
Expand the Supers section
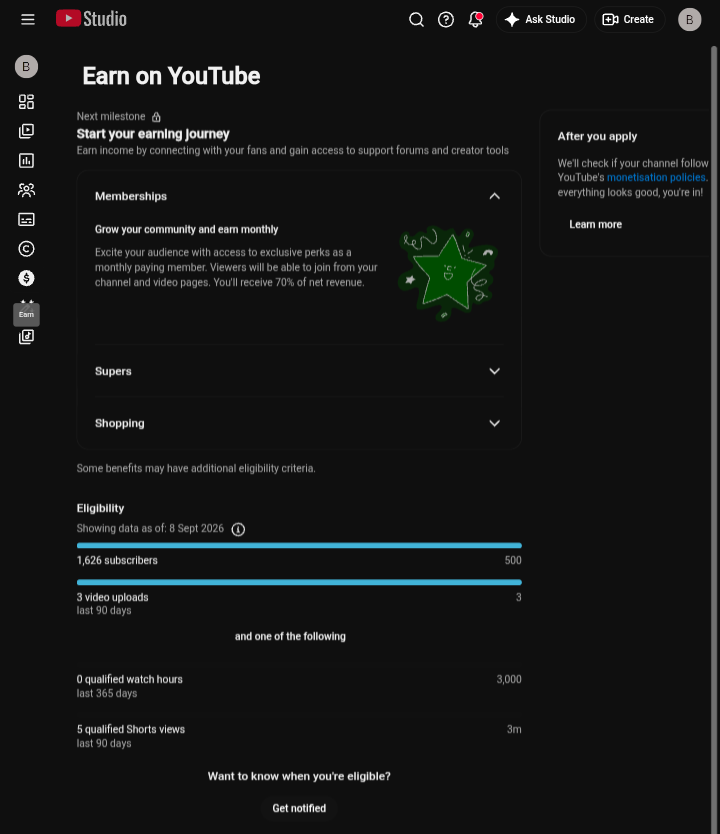pyautogui.click(x=495, y=371)
